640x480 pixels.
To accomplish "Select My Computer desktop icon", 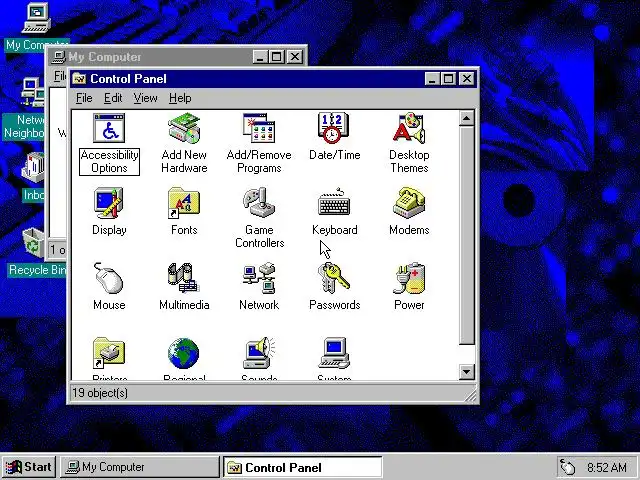I will click(x=37, y=18).
